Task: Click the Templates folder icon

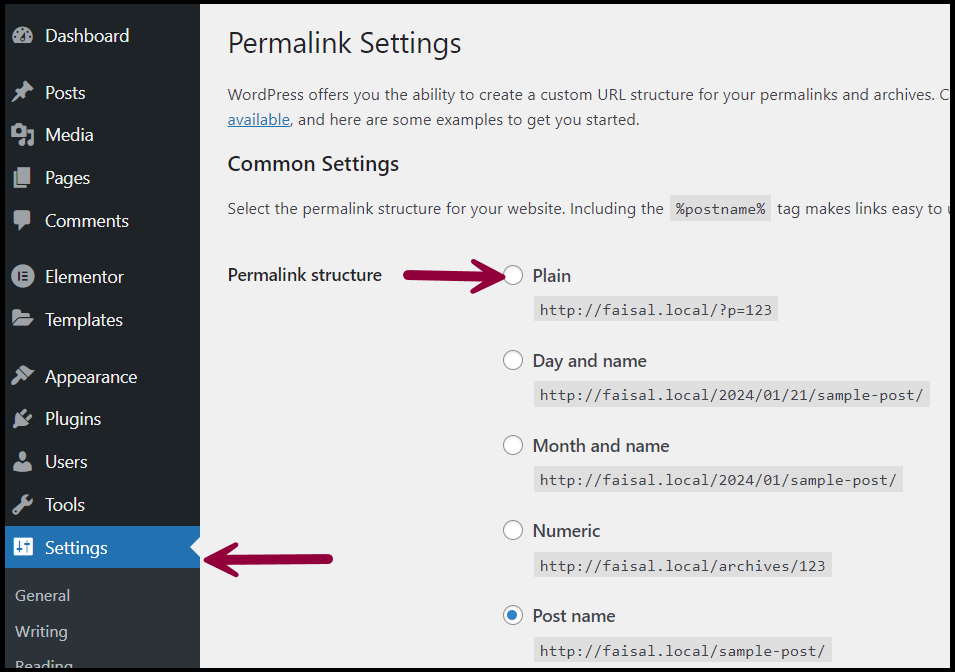Action: point(22,320)
